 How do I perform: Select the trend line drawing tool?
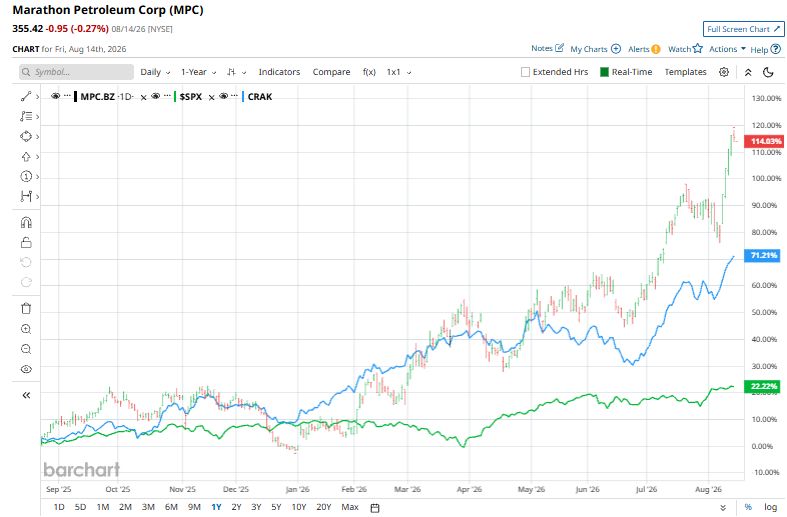[26, 96]
